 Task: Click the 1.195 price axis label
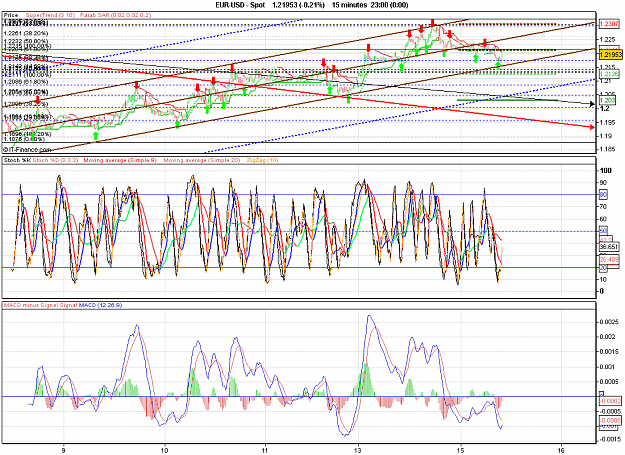[607, 122]
